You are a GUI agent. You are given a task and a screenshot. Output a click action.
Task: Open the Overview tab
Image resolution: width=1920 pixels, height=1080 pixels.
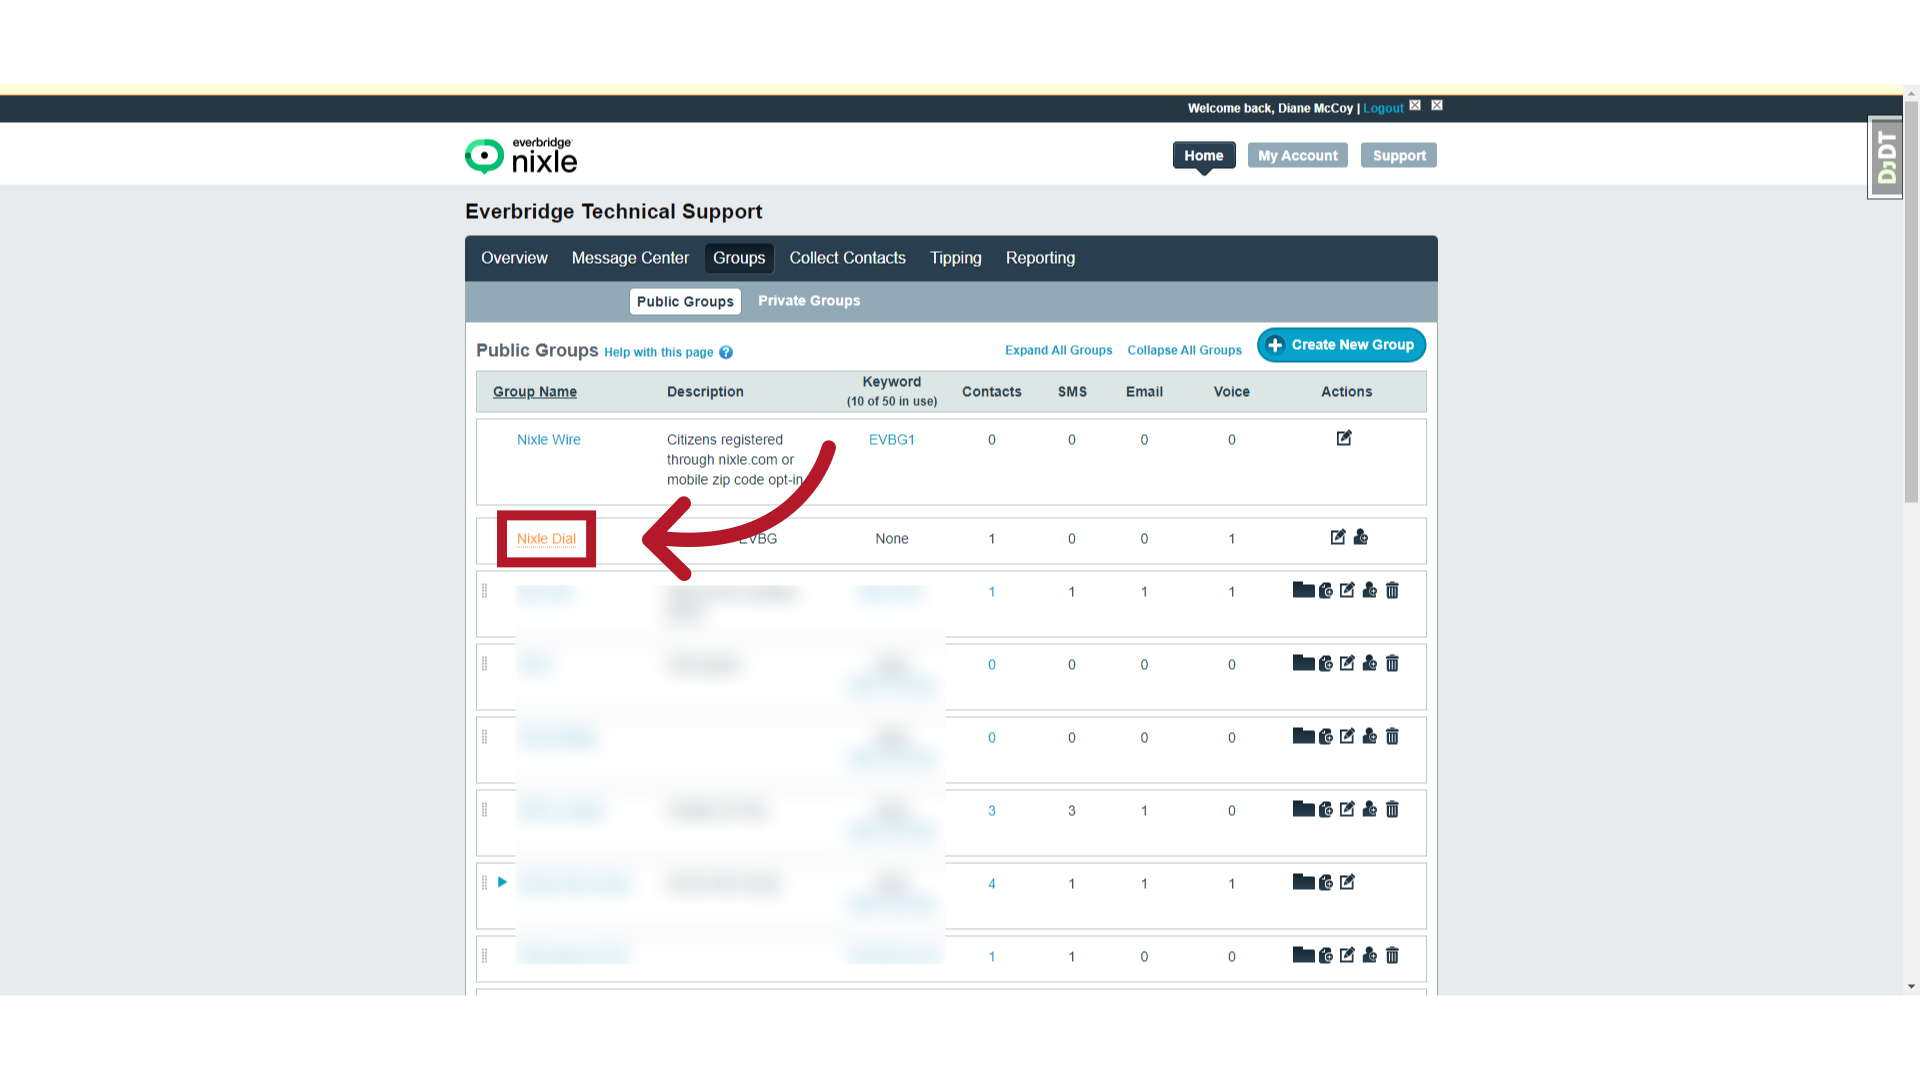(x=514, y=258)
